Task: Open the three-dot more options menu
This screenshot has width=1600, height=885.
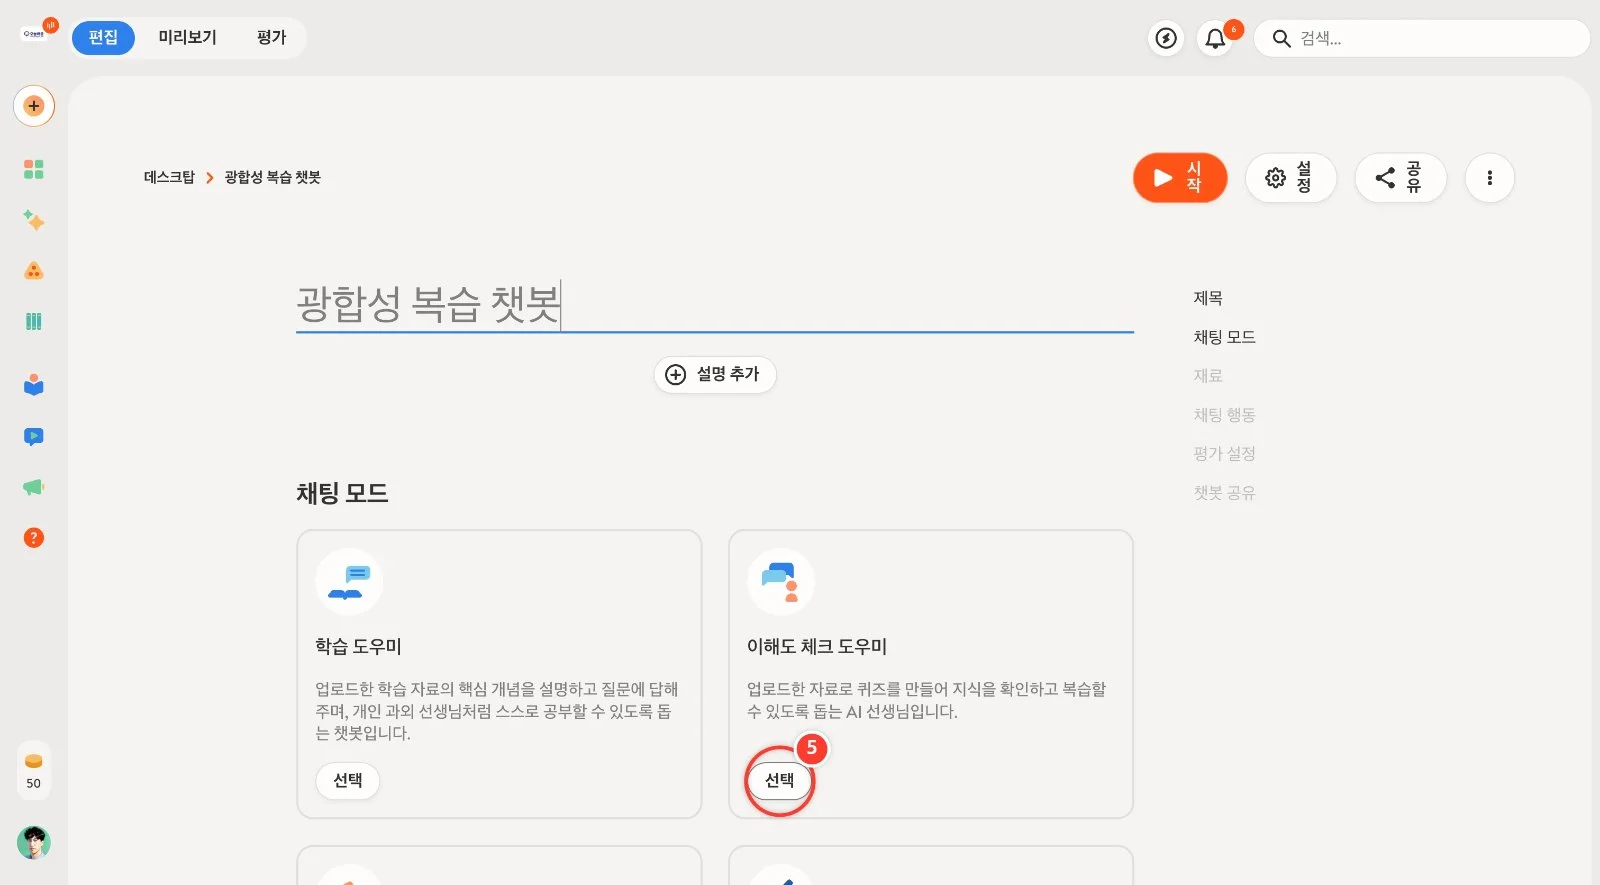Action: [1490, 178]
